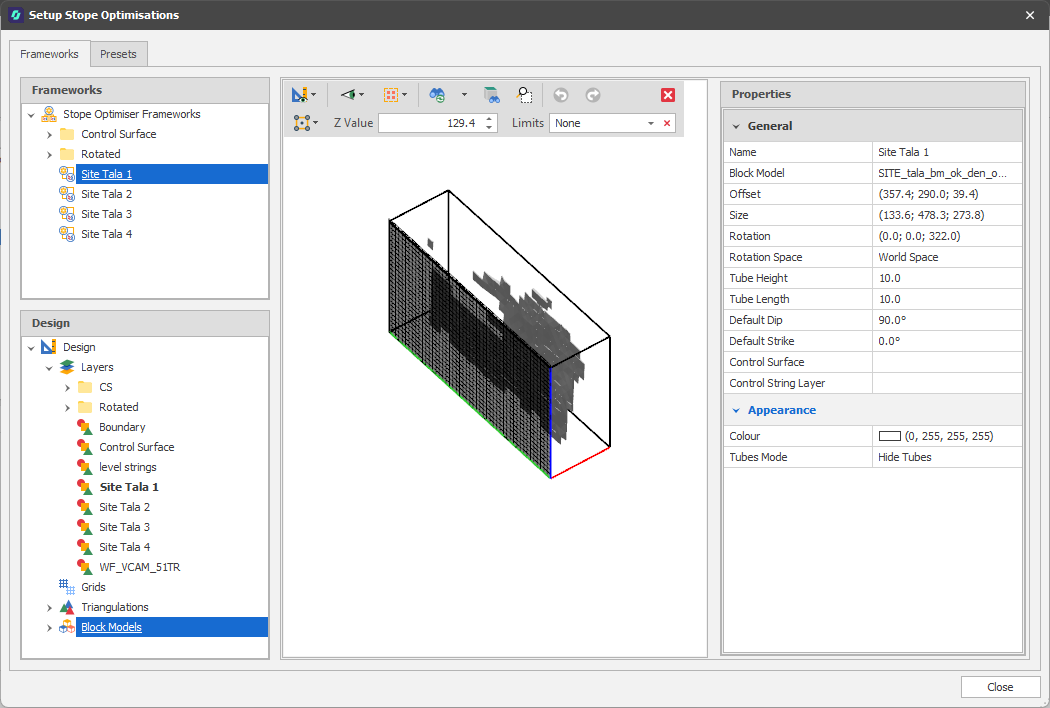Collapse the General properties section

pos(736,126)
